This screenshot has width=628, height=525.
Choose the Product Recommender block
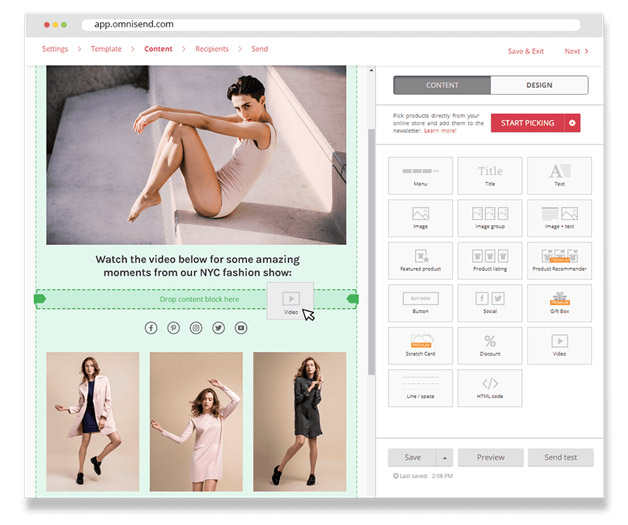coord(559,261)
